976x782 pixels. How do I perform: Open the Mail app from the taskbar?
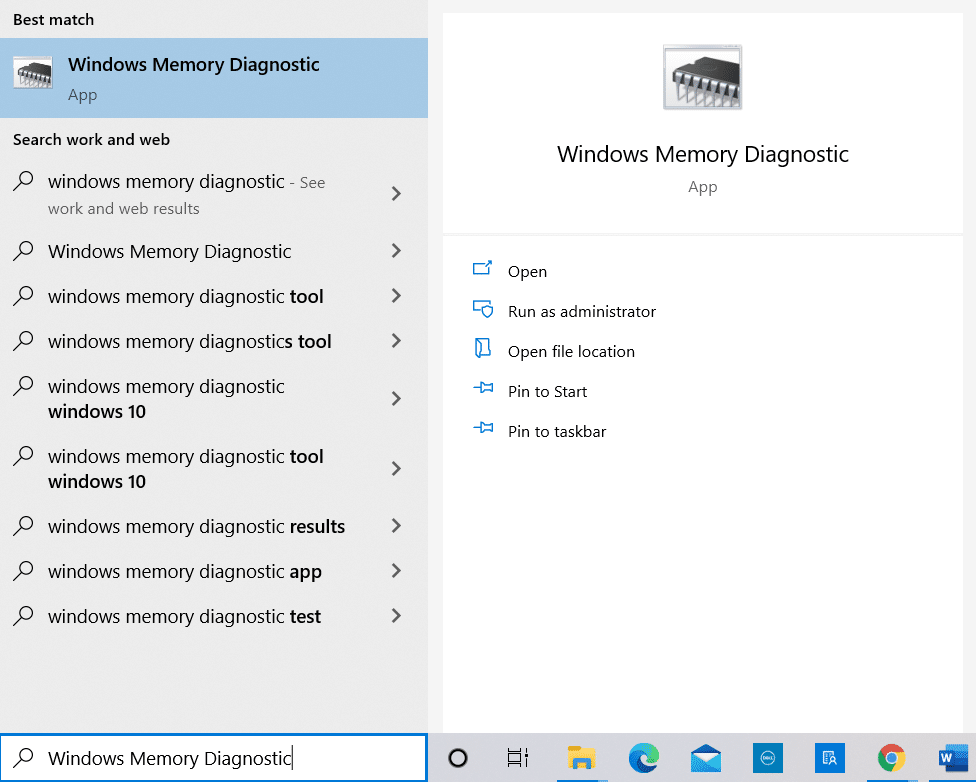[705, 758]
